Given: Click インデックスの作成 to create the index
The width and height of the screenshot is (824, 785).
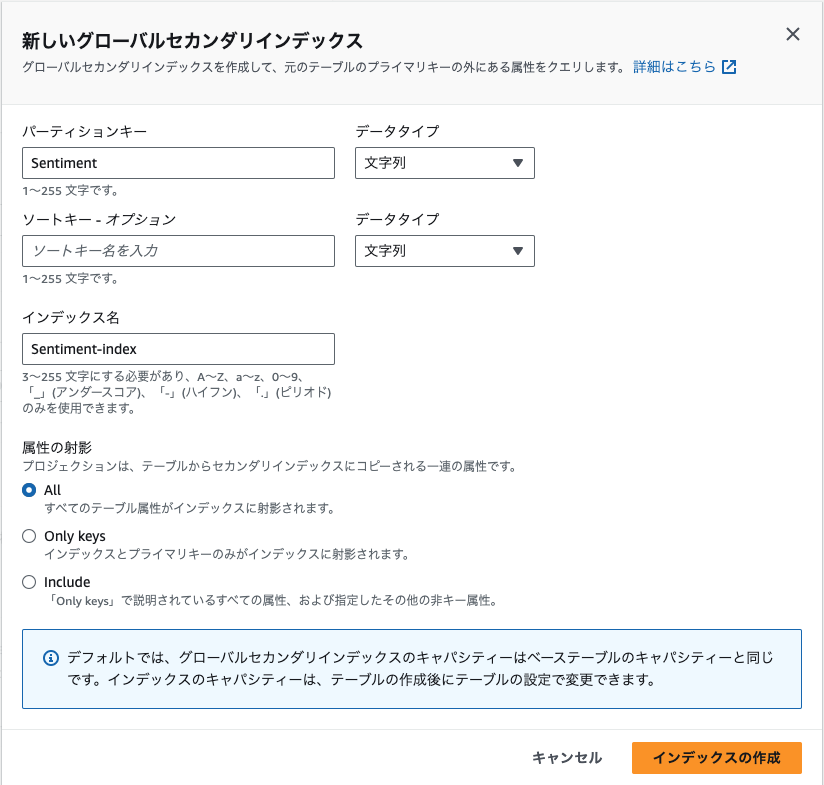Looking at the screenshot, I should coord(718,758).
